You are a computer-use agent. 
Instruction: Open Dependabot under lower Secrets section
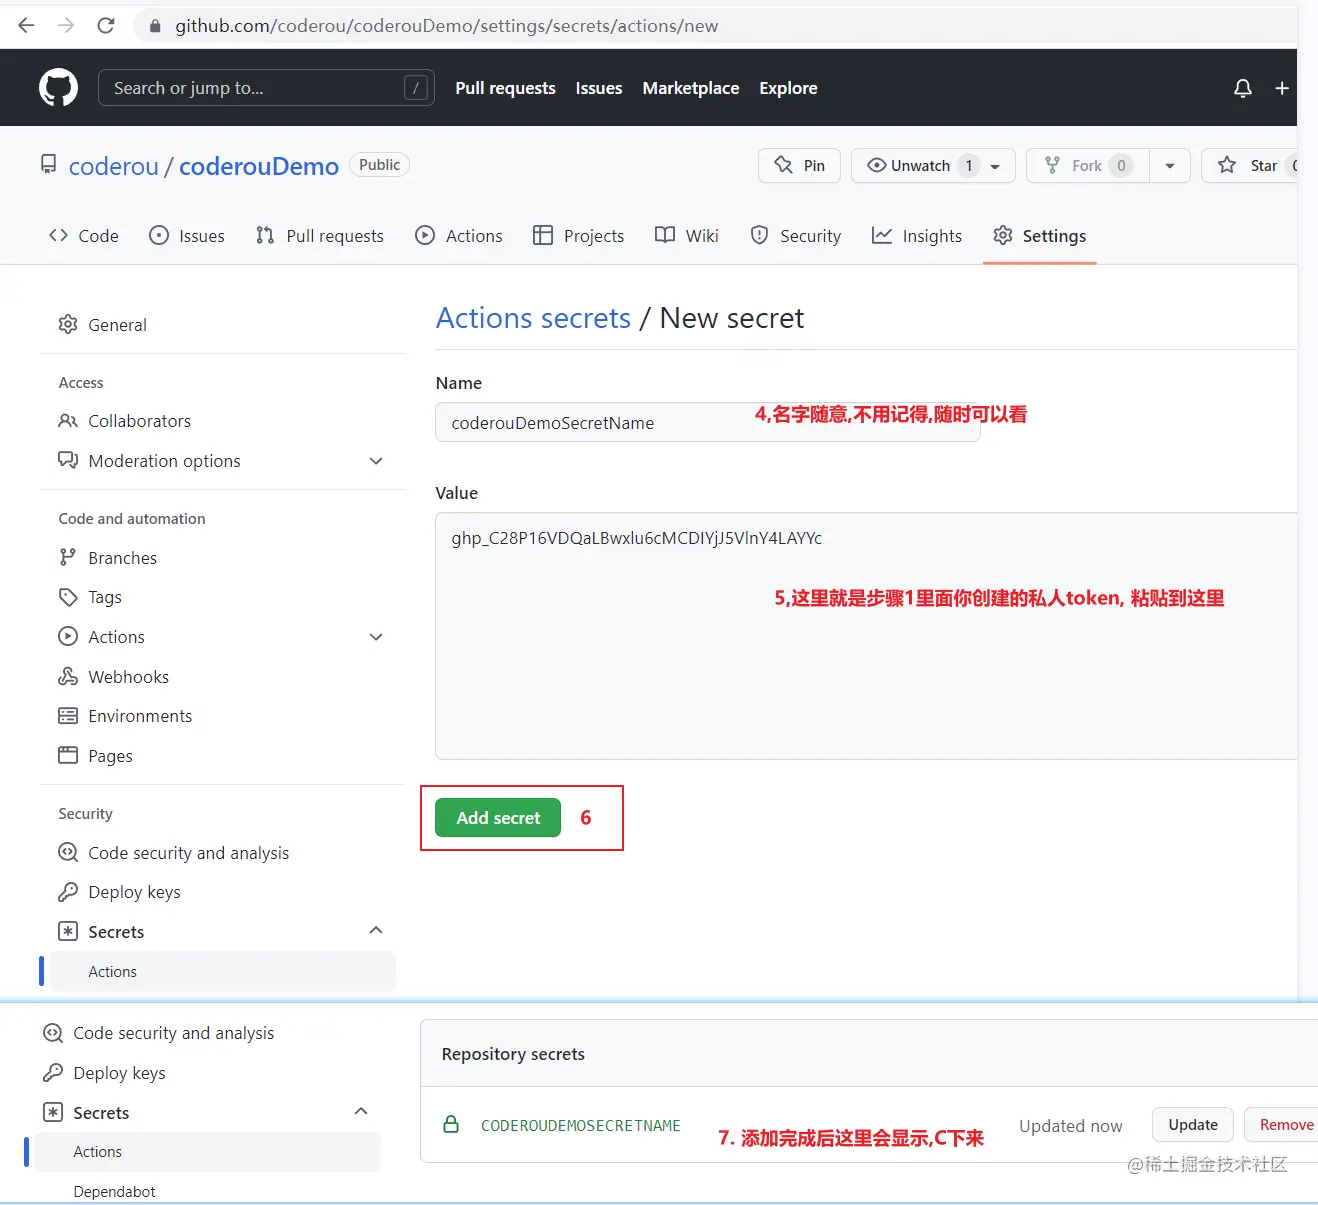[x=114, y=1192]
